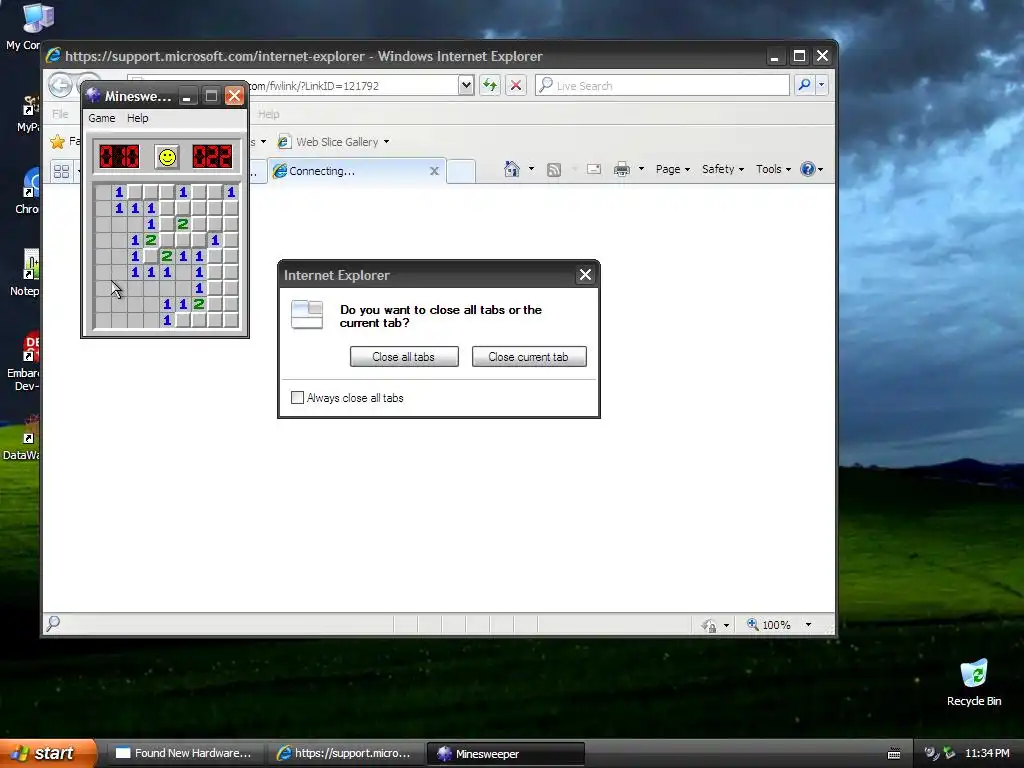Click the network tray icon

click(x=949, y=754)
